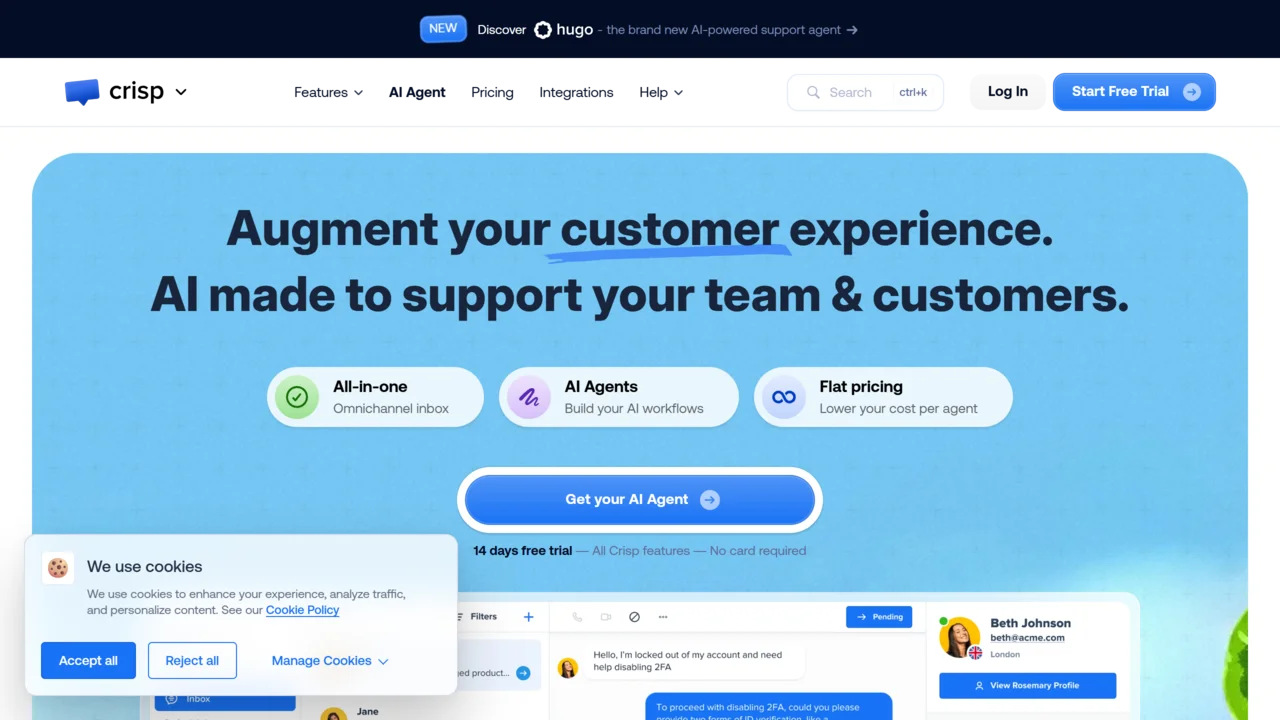Click the beth@acme.com email link
Viewport: 1280px width, 720px height.
[1027, 638]
